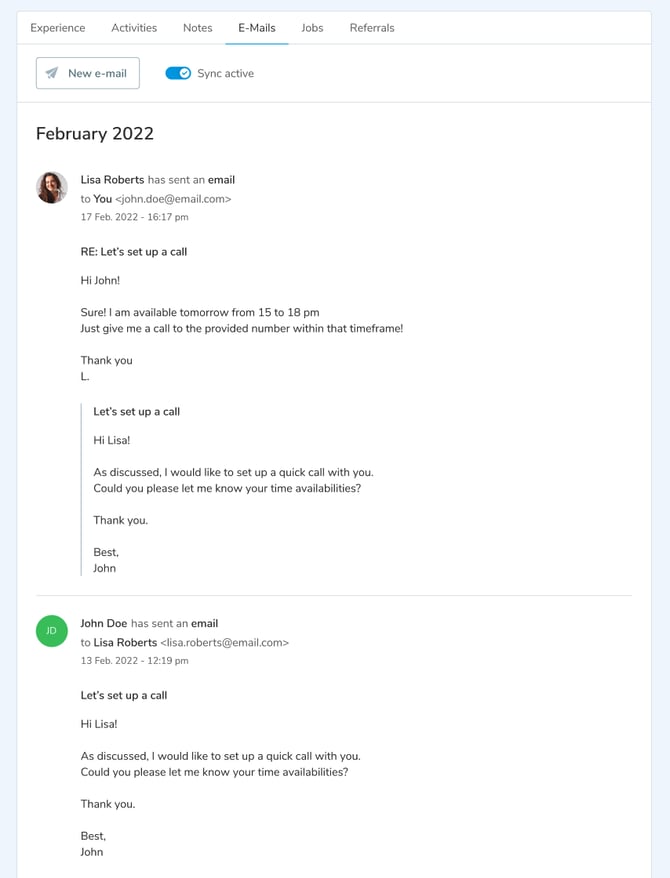Click the 13 Feb. 2022 timestamp
Screen dimensions: 670x878
point(134,661)
